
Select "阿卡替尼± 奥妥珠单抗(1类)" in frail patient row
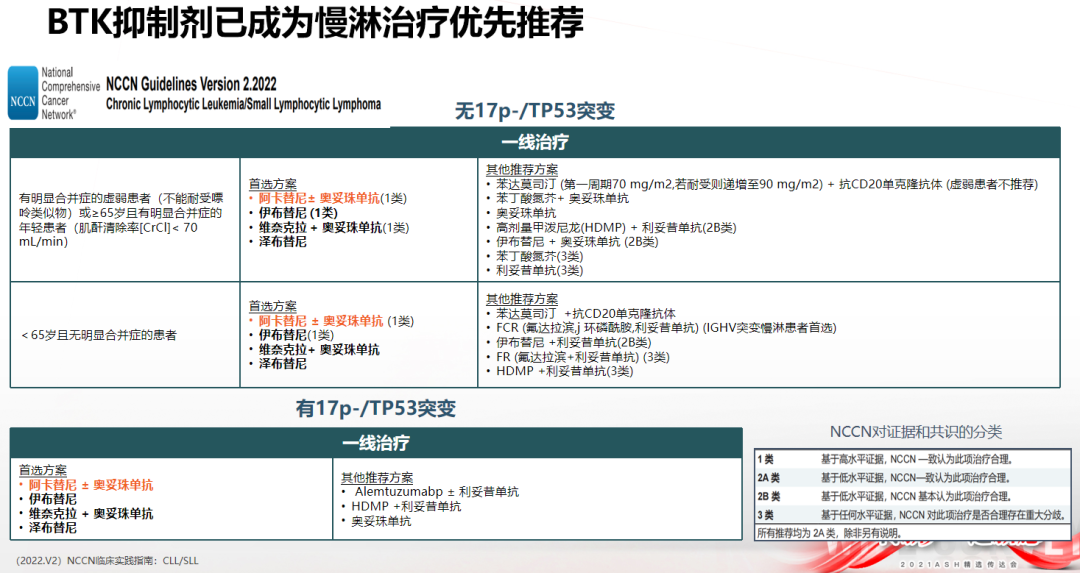click(x=333, y=198)
